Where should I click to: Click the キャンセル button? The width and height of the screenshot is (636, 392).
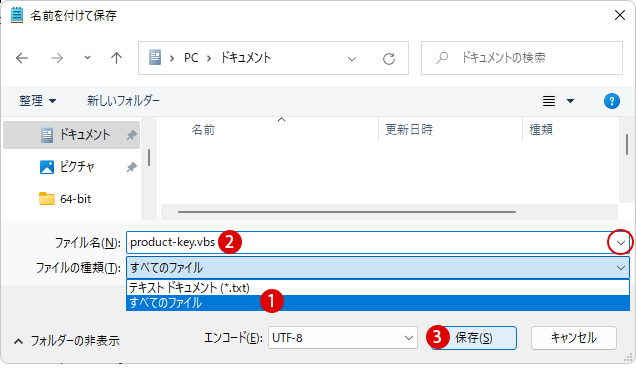coord(574,338)
